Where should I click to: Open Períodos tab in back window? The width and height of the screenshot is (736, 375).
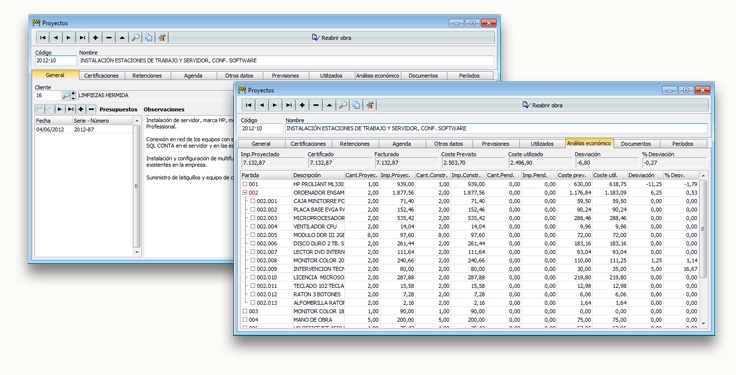tap(469, 76)
